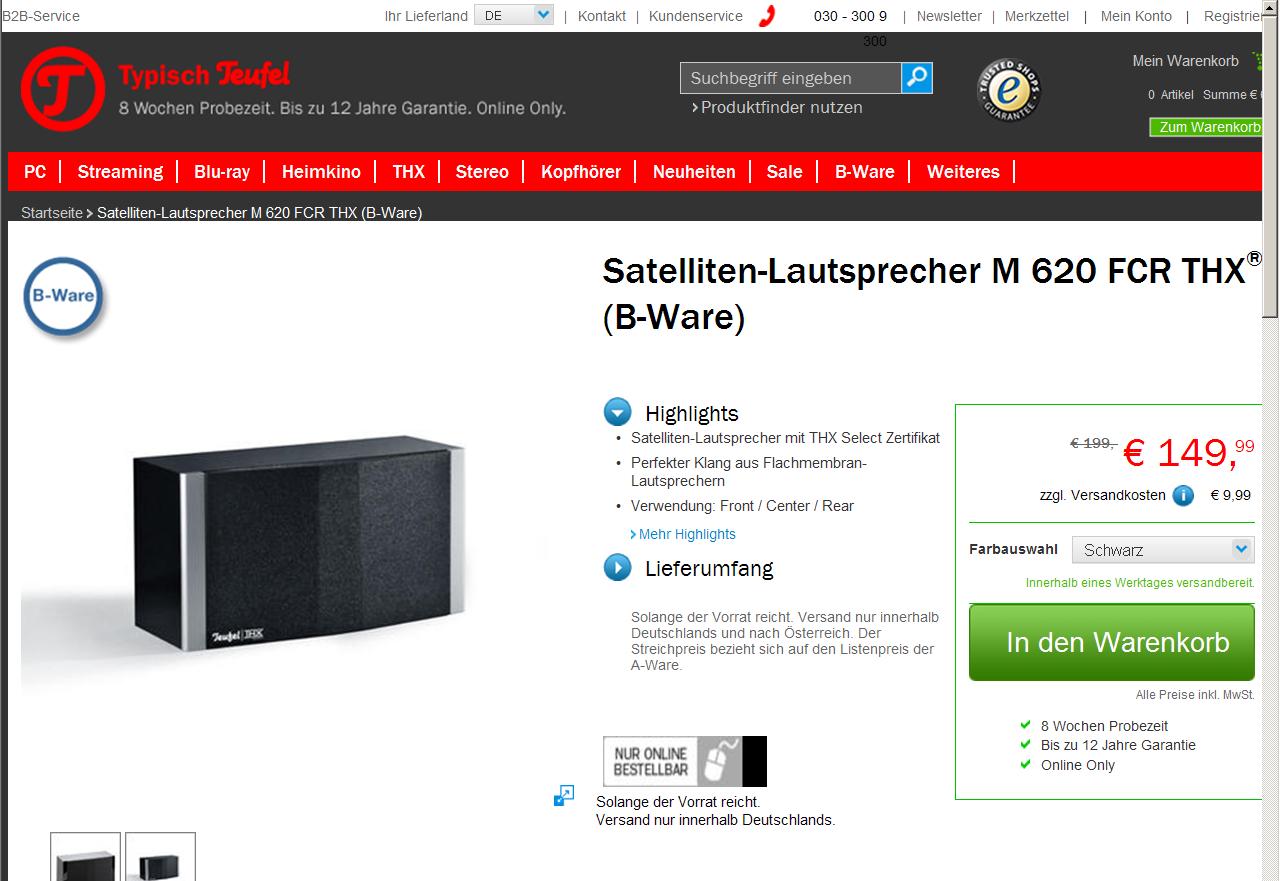Open the Ihr Lieferland DE dropdown
Image resolution: width=1280 pixels, height=881 pixels.
[x=514, y=15]
